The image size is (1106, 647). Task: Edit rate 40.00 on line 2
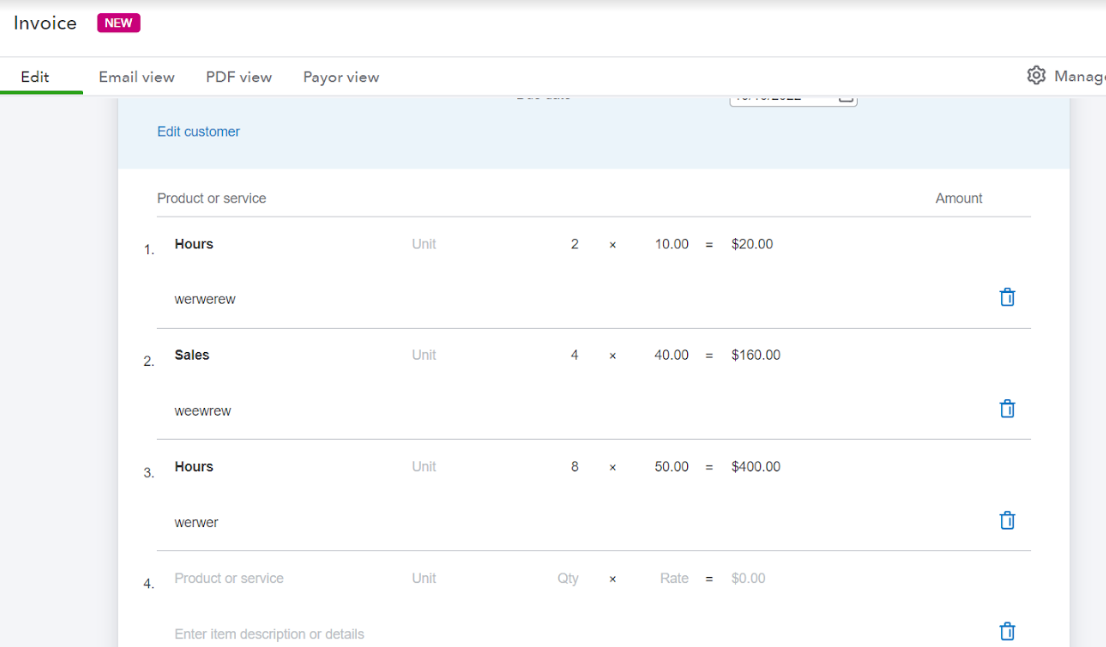[x=672, y=355]
